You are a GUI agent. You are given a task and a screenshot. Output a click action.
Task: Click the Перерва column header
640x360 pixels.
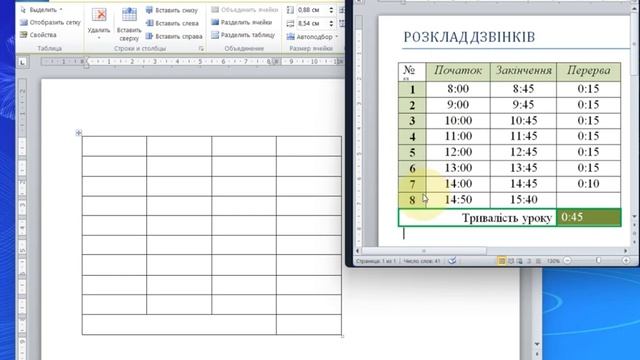(589, 71)
